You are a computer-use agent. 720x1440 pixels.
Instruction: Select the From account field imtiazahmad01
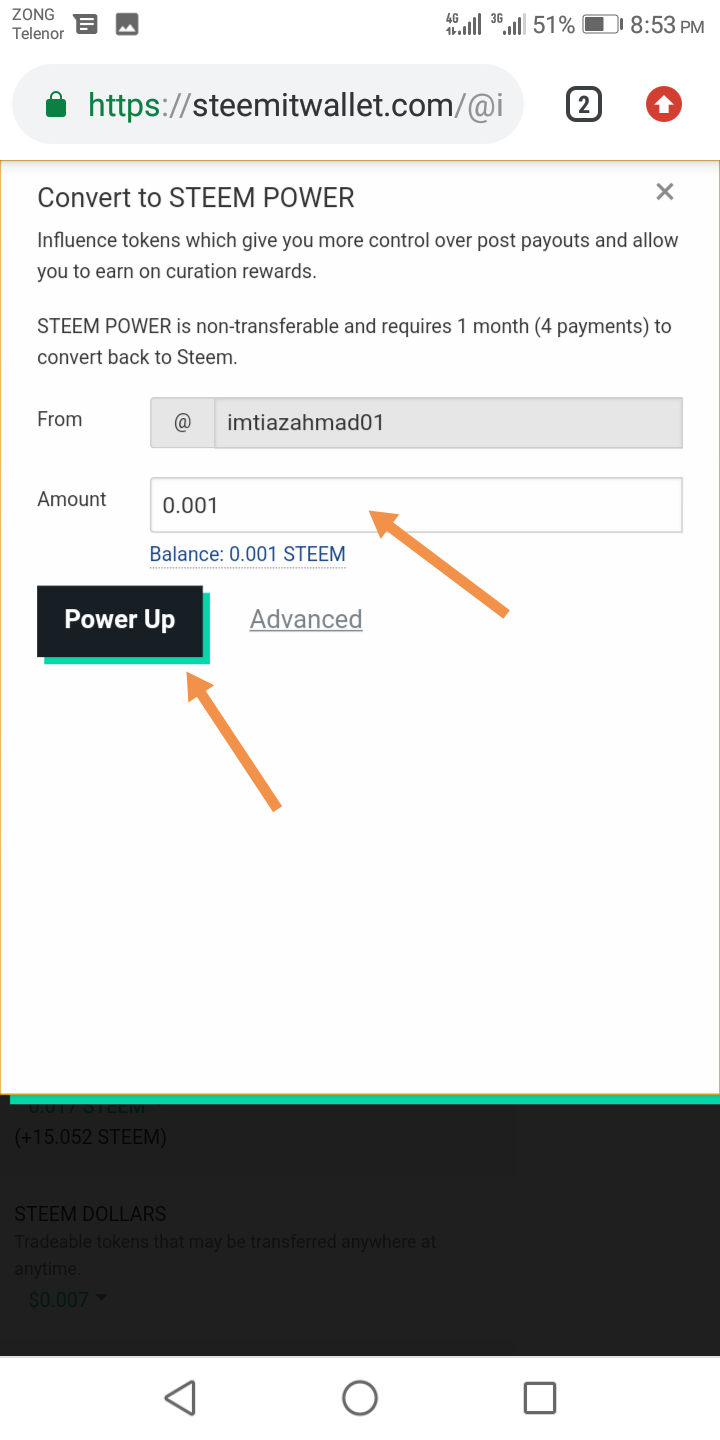tap(448, 423)
